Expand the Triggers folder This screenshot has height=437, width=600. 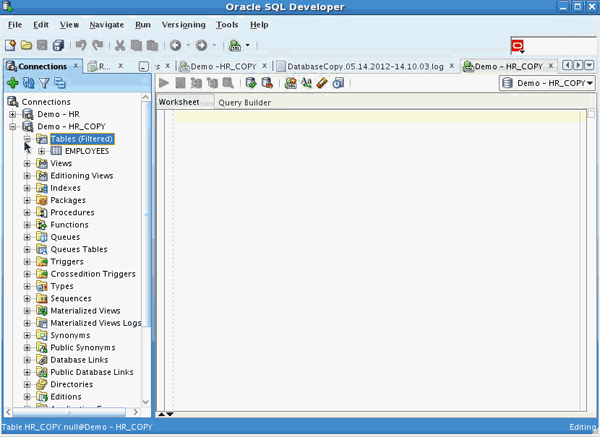click(x=27, y=262)
